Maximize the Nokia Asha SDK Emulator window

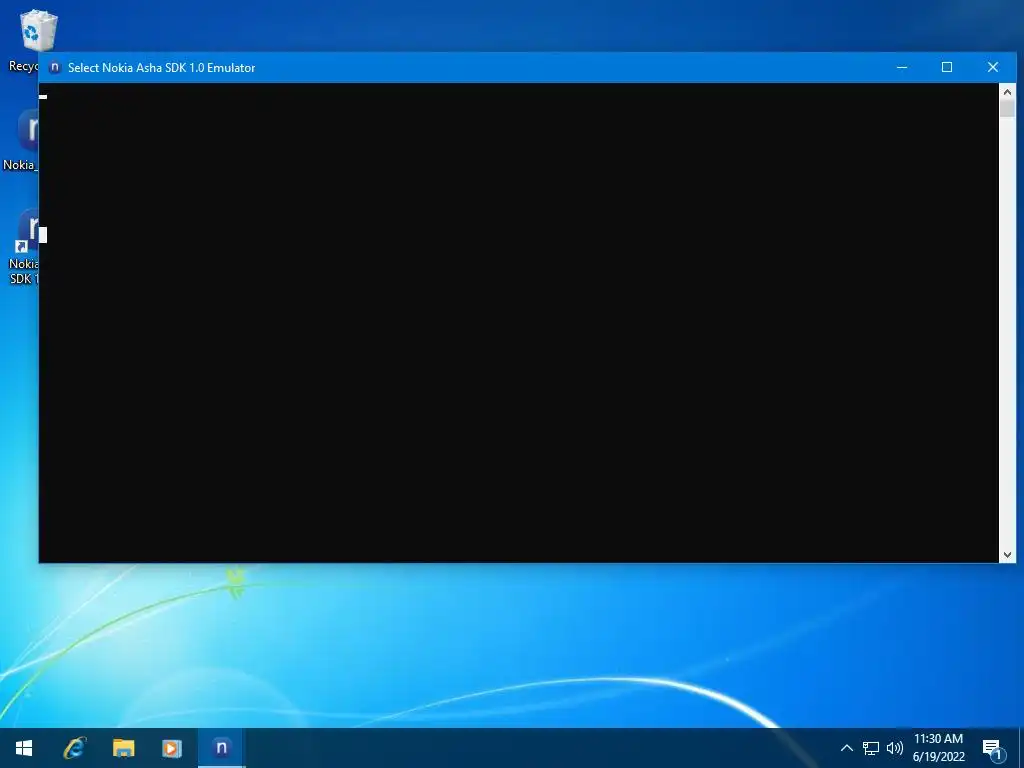(947, 67)
